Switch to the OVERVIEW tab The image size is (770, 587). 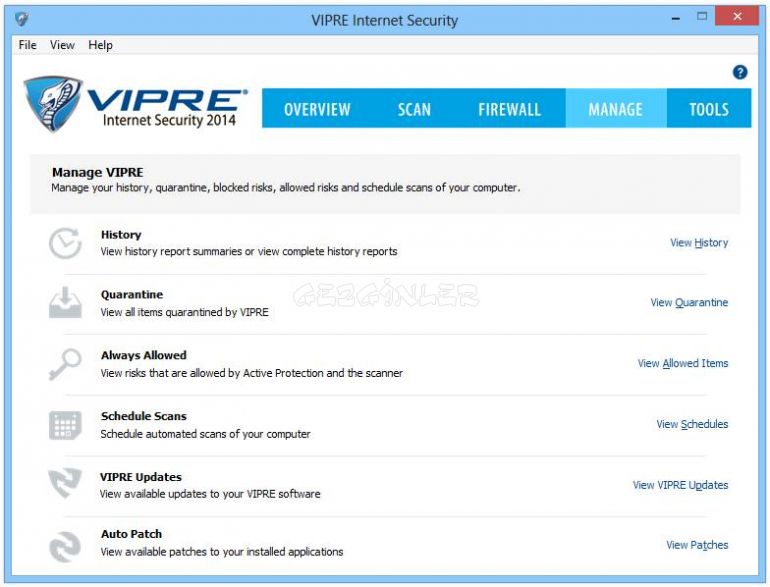pos(317,109)
